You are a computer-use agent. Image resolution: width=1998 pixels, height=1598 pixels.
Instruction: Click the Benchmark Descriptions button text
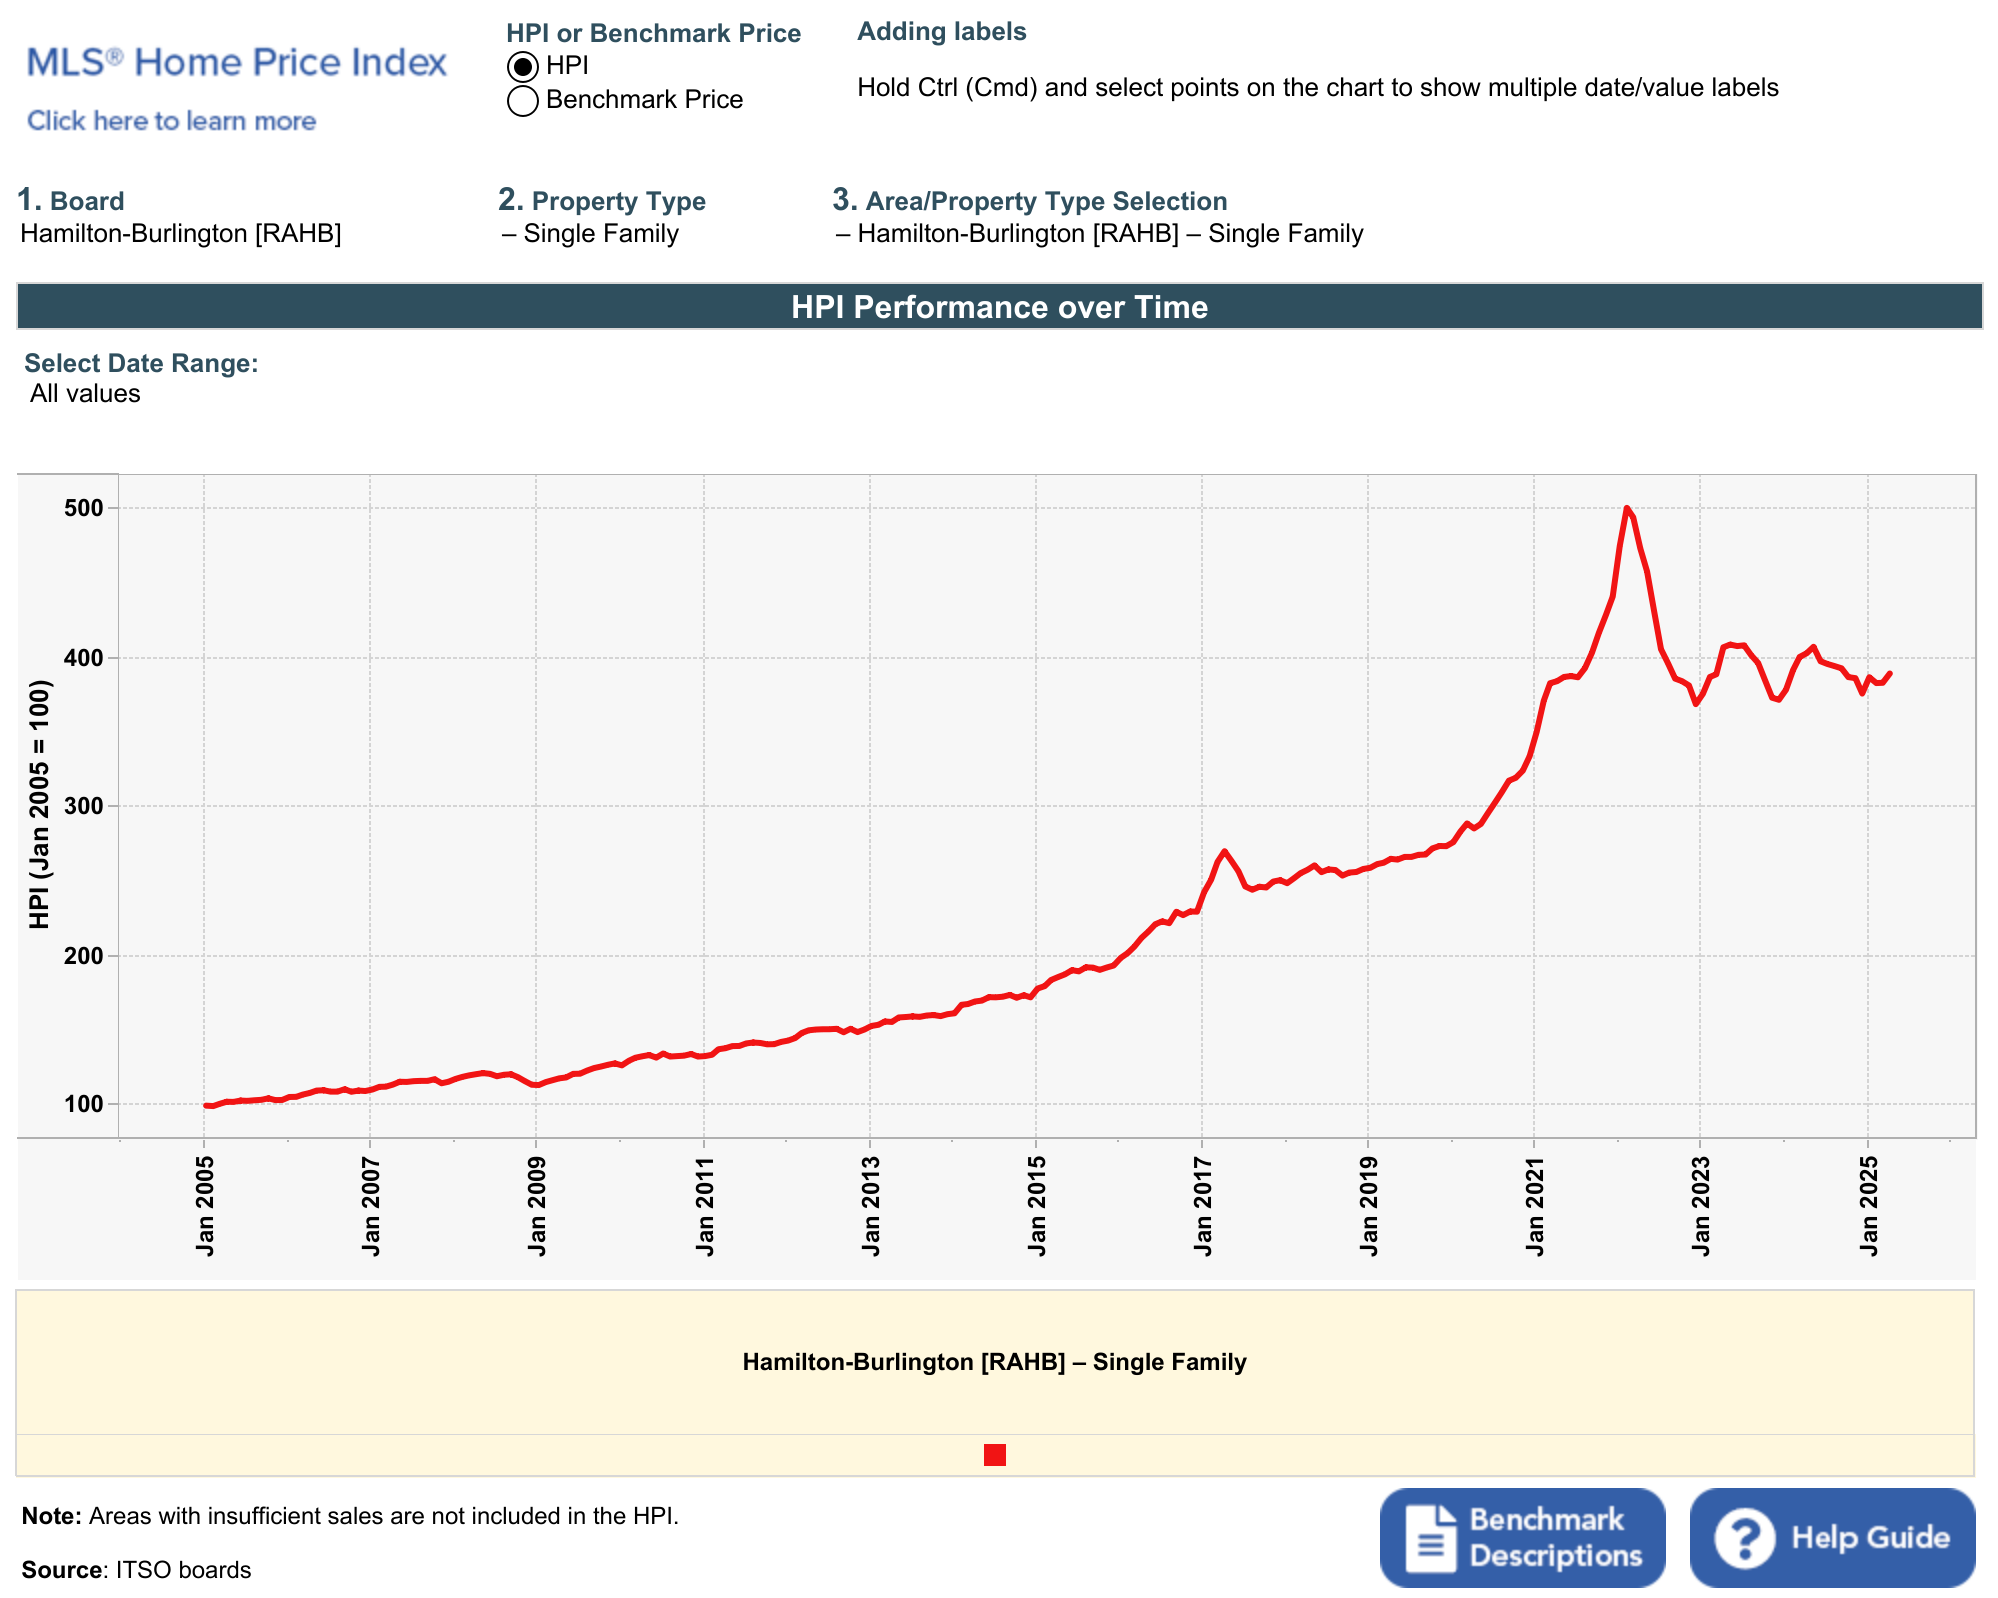(1555, 1538)
